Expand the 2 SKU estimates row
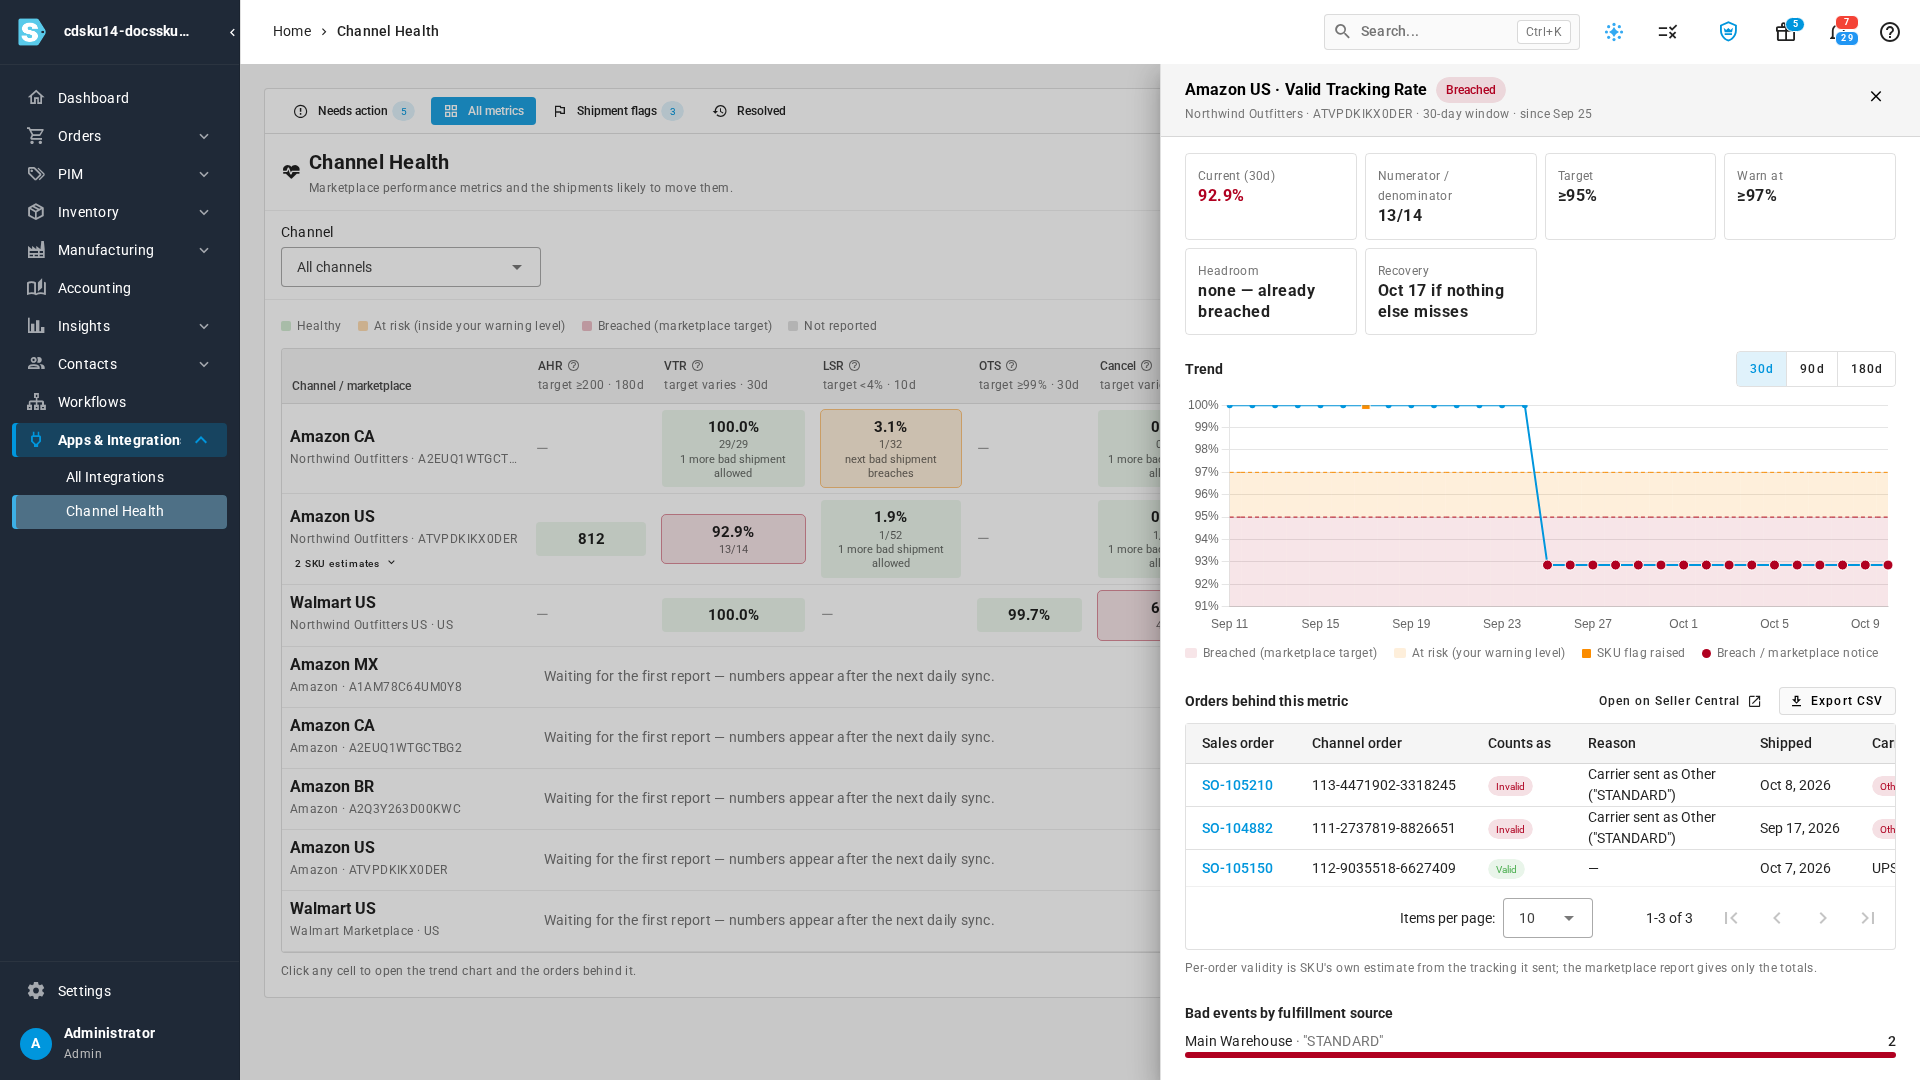Image resolution: width=1920 pixels, height=1080 pixels. pyautogui.click(x=346, y=564)
